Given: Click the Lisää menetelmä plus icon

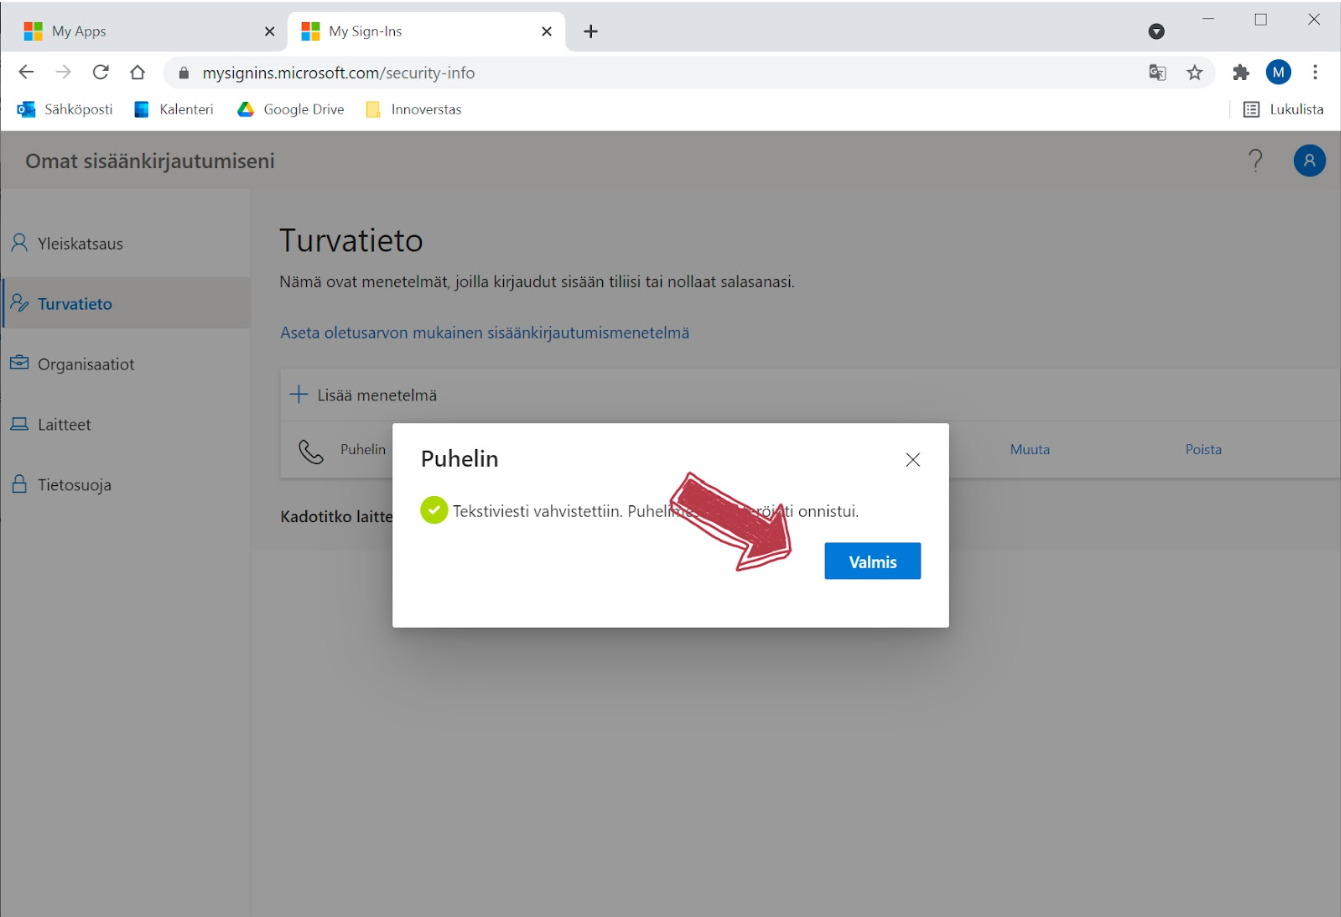Looking at the screenshot, I should click(298, 394).
